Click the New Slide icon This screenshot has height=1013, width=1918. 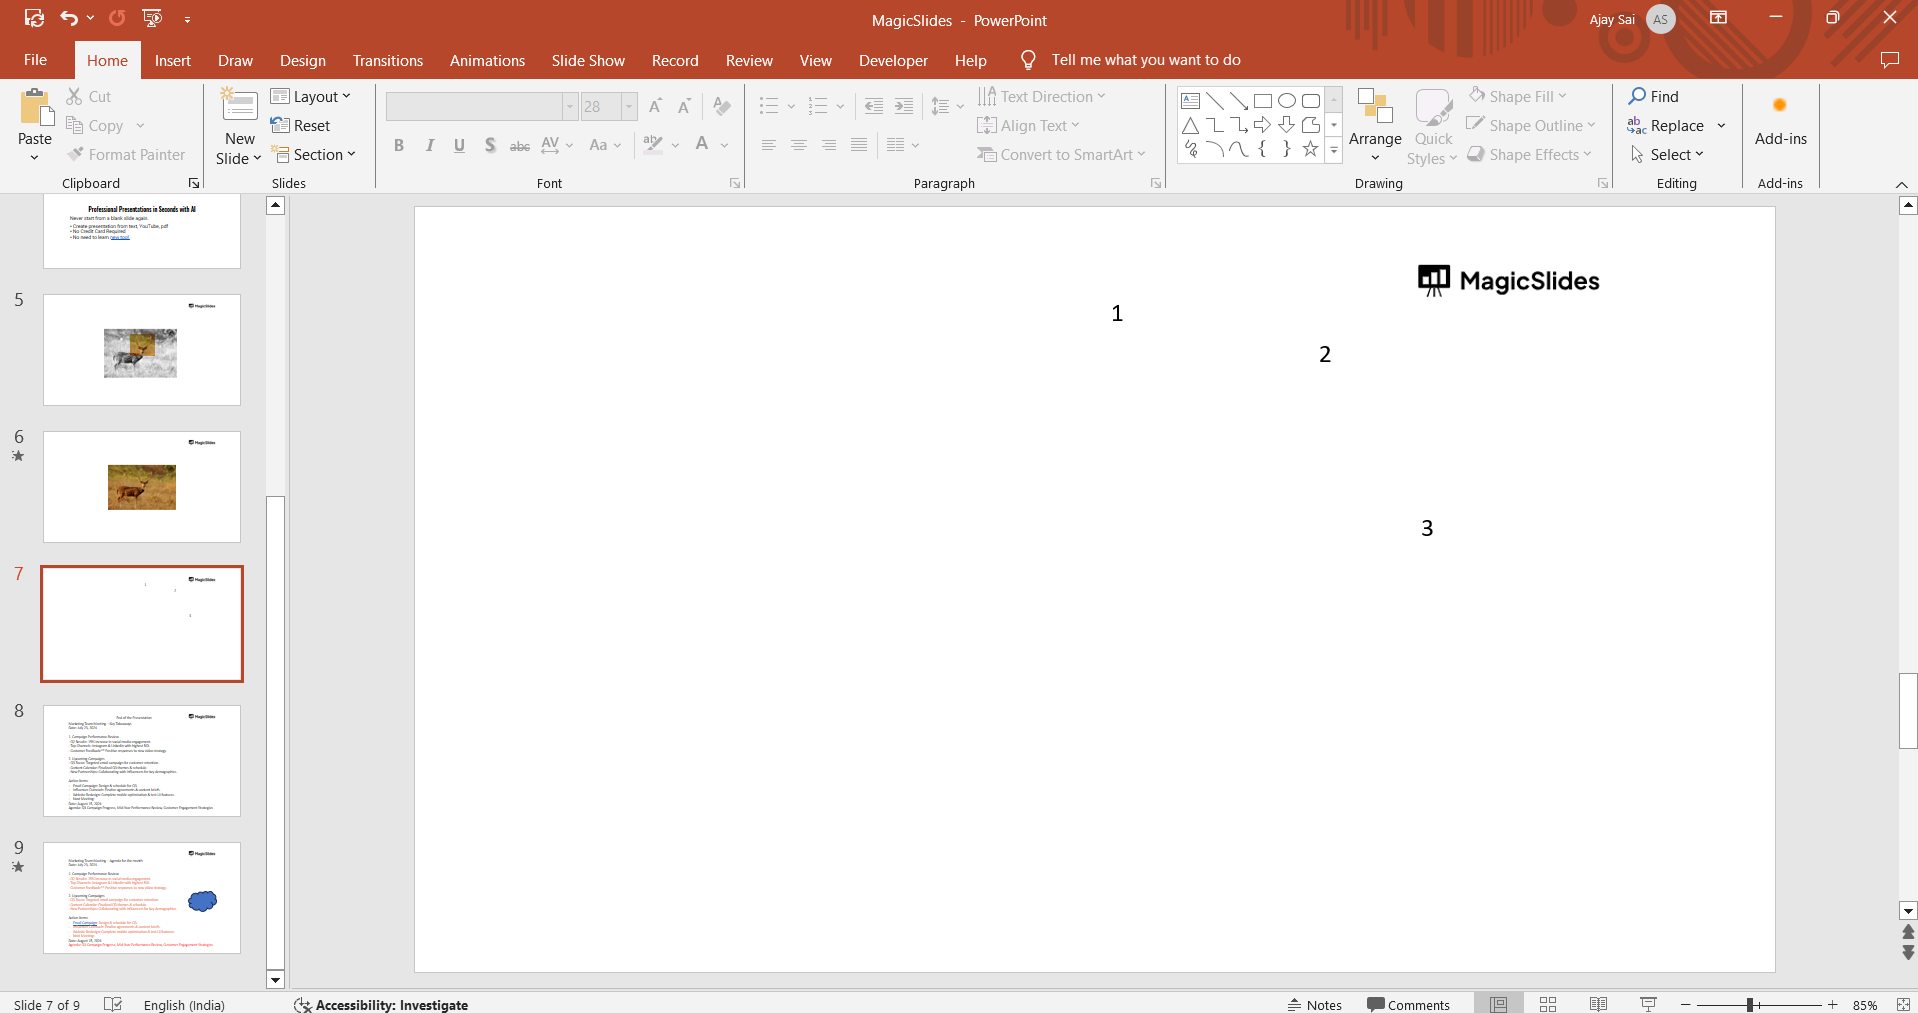(x=240, y=106)
